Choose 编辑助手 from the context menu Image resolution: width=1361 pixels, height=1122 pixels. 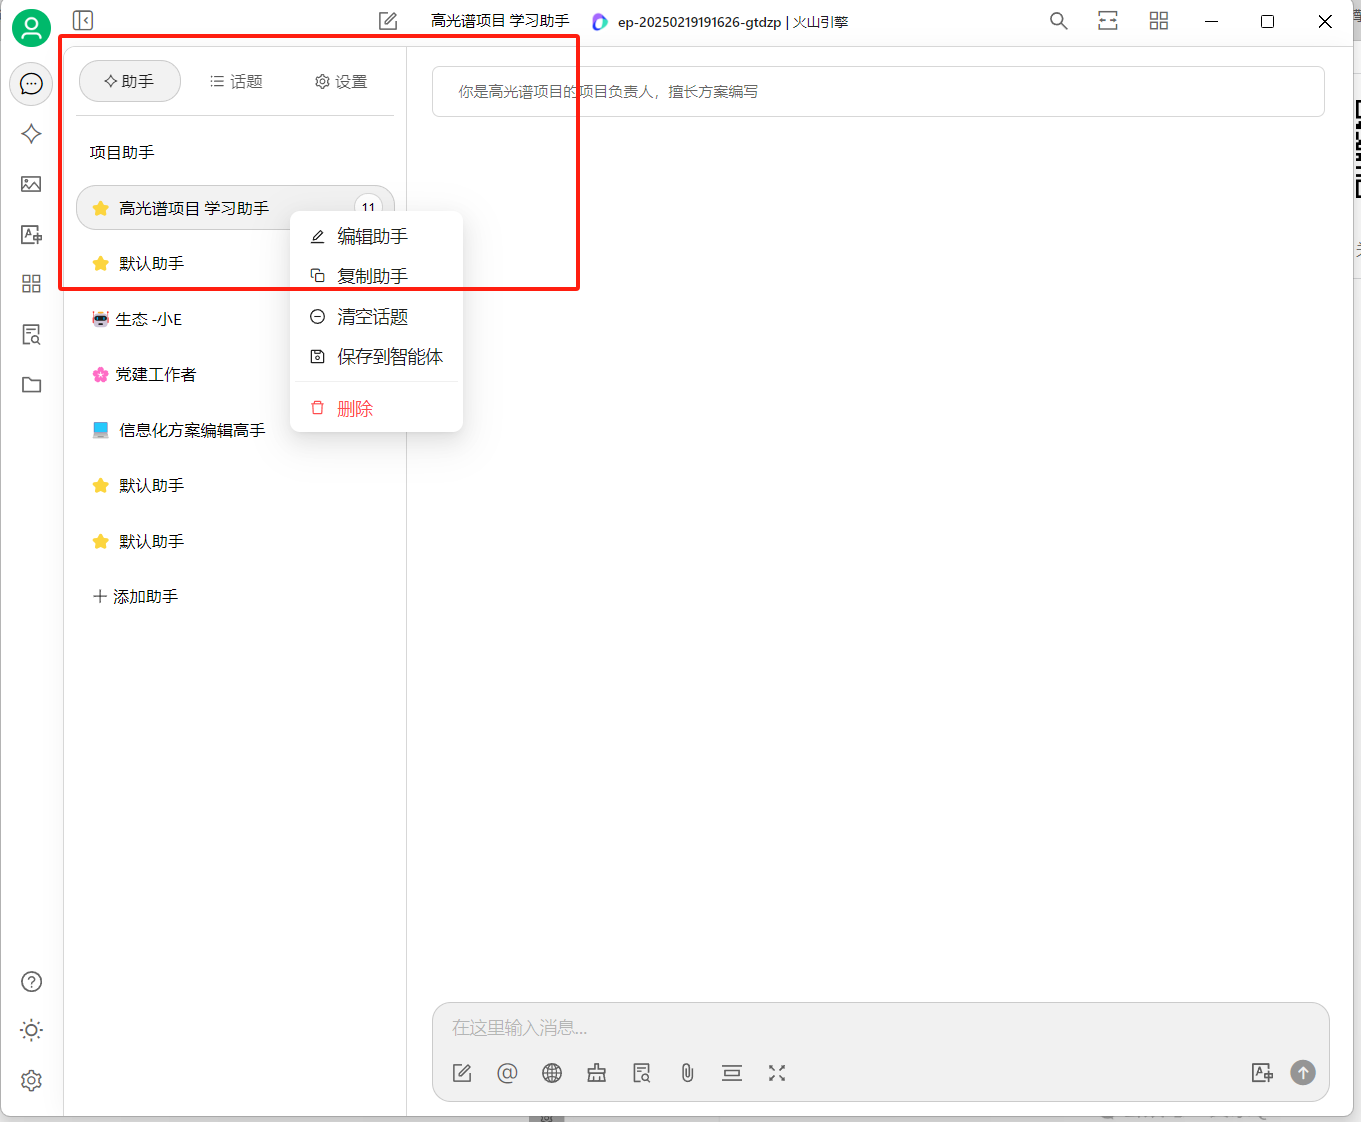[x=373, y=236]
